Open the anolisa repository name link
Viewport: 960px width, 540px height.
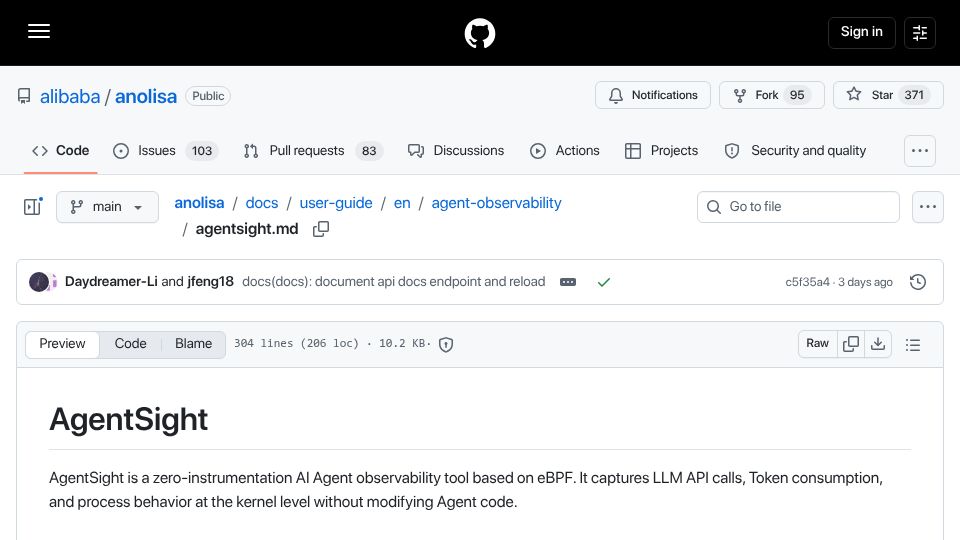tap(146, 96)
